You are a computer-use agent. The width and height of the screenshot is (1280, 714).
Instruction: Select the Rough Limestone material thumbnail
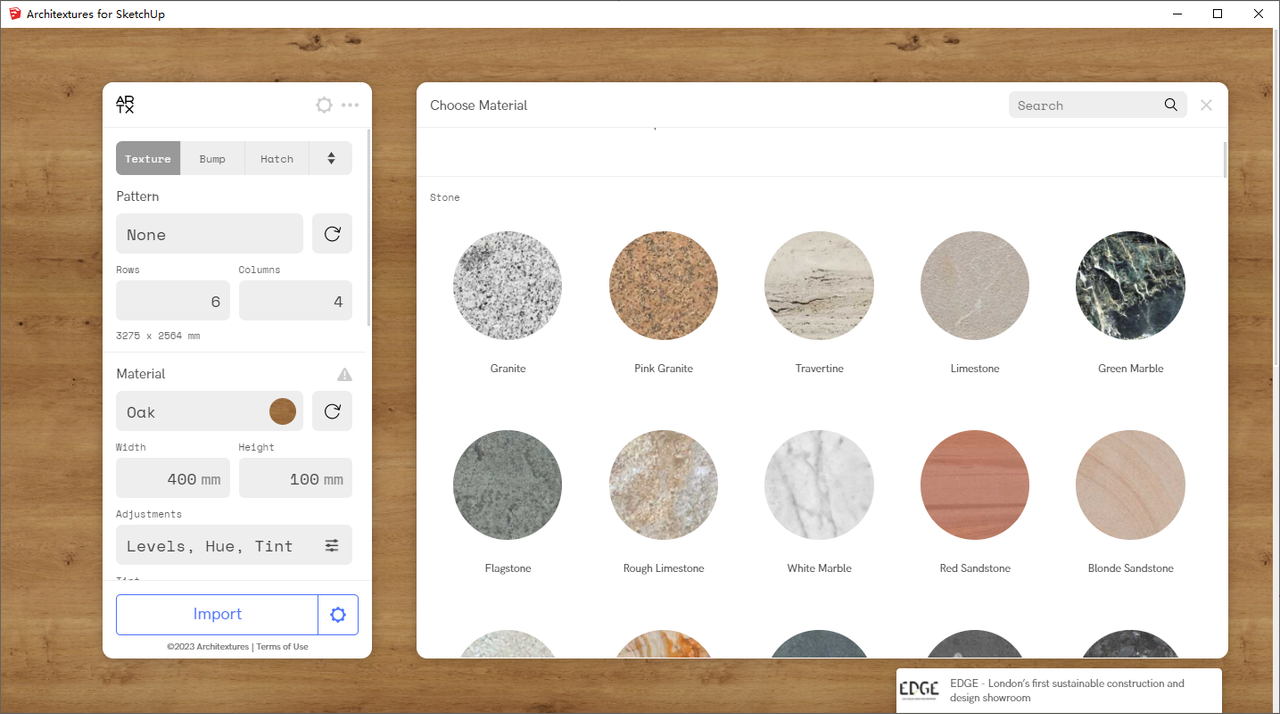[x=663, y=485]
